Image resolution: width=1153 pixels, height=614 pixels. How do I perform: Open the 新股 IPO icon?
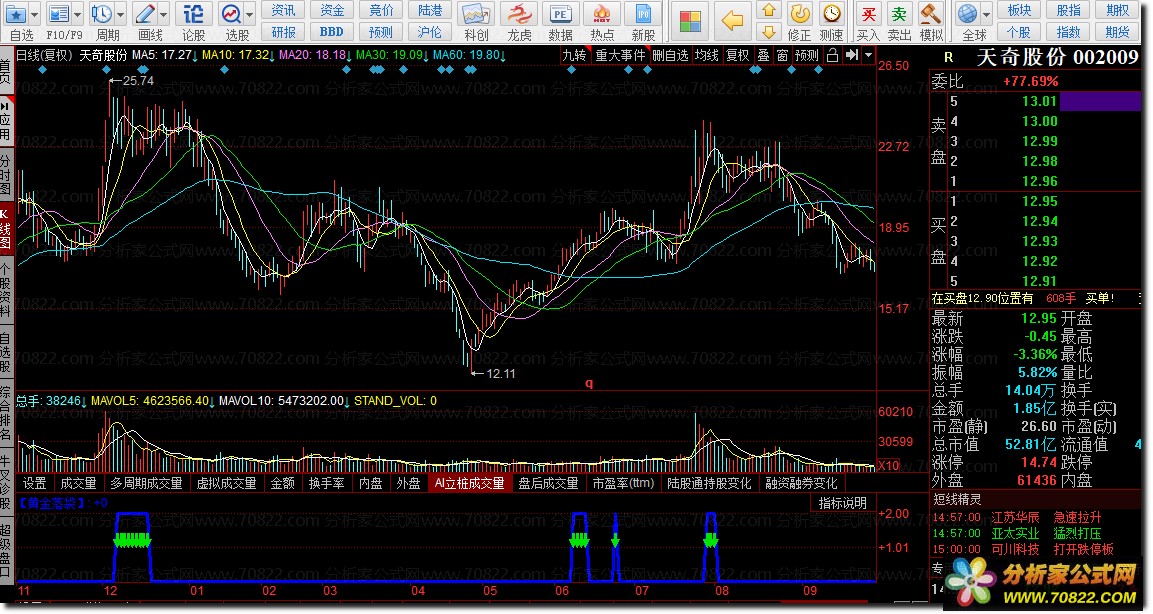tap(643, 15)
